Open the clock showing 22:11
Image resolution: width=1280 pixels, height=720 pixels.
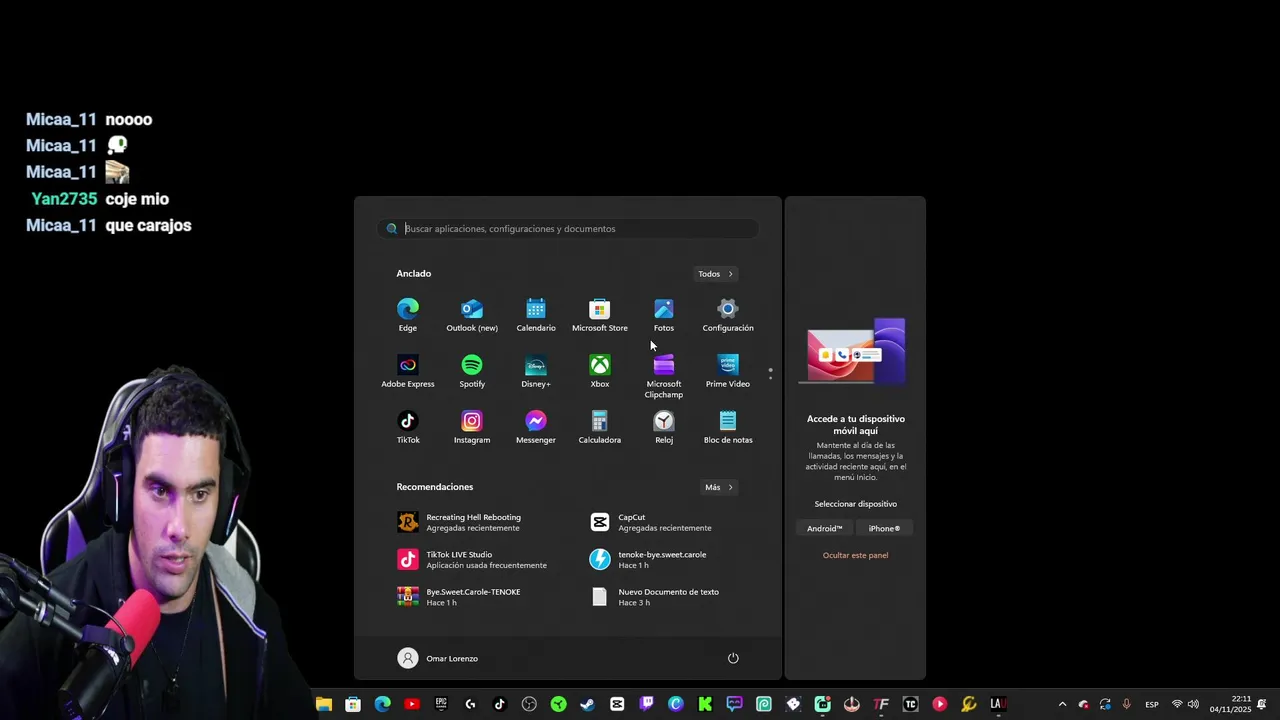pyautogui.click(x=1230, y=704)
